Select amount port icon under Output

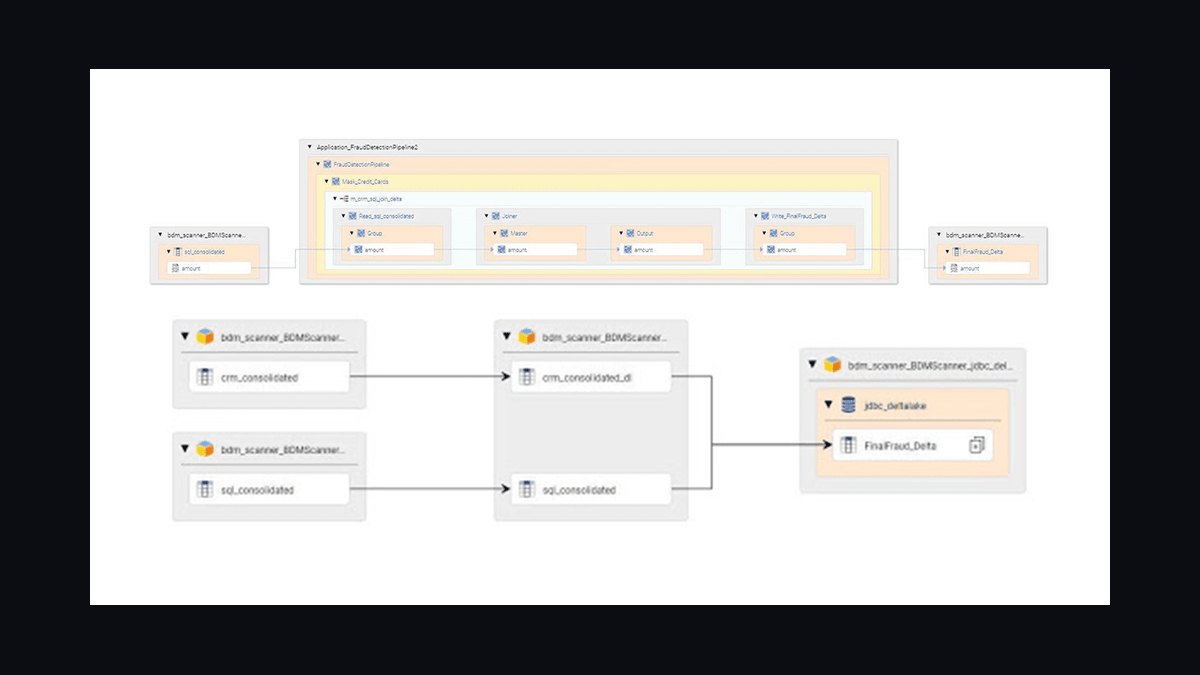coord(628,249)
